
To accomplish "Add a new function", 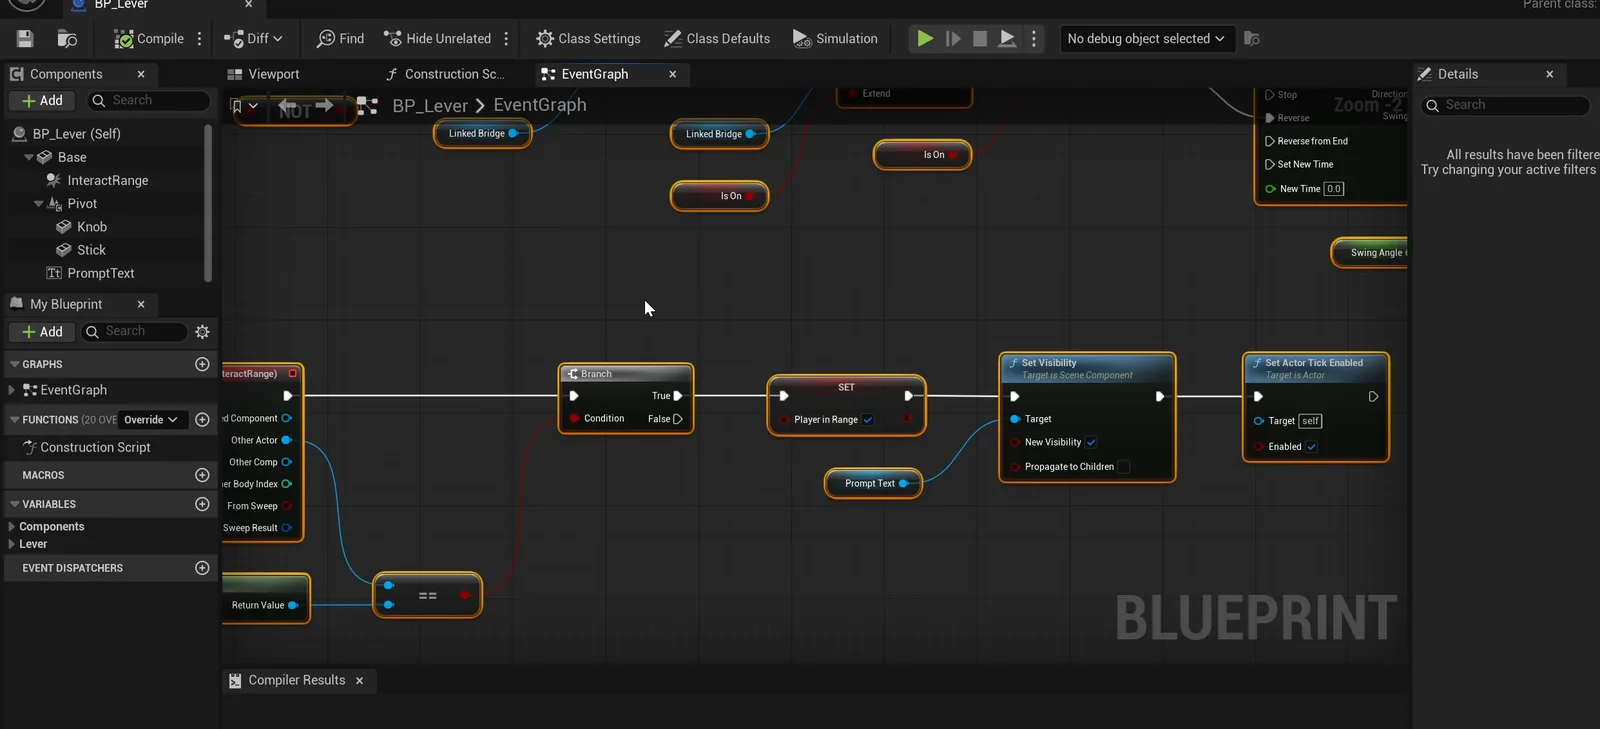I will [202, 420].
